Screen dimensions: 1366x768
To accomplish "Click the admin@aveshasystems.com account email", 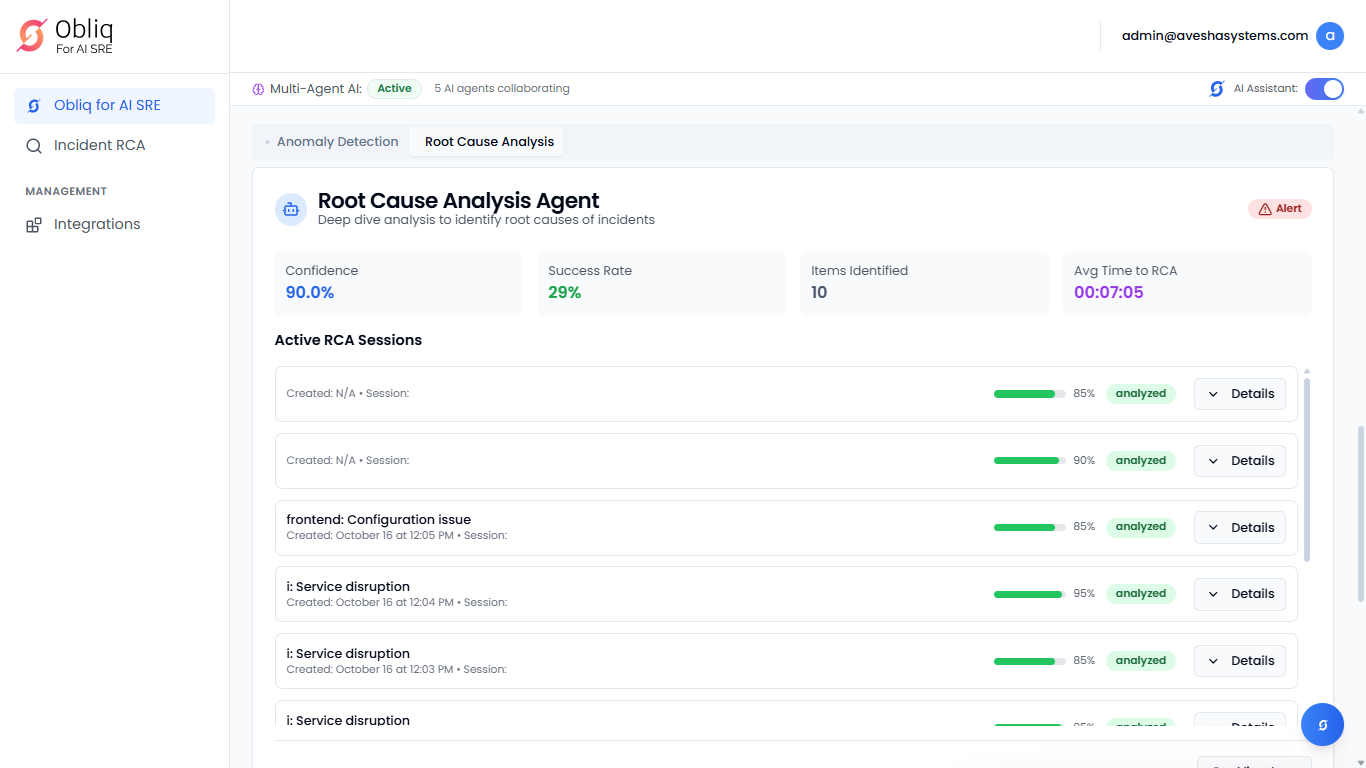I will [x=1214, y=36].
